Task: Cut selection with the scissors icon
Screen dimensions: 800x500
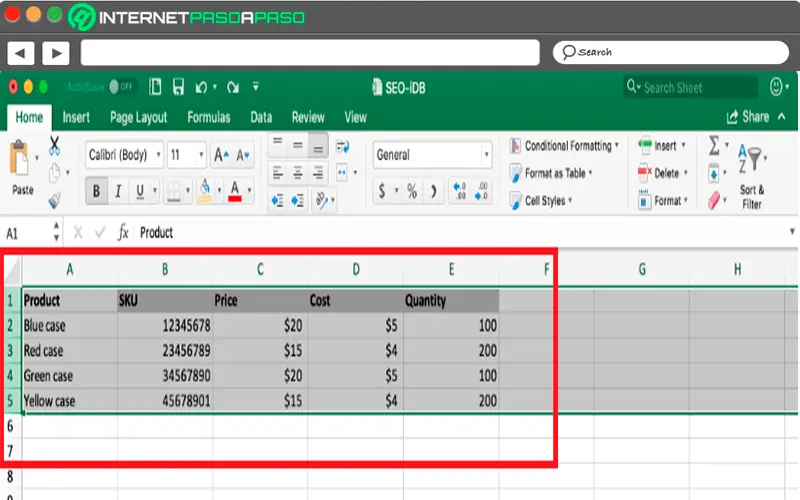Action: pos(54,146)
